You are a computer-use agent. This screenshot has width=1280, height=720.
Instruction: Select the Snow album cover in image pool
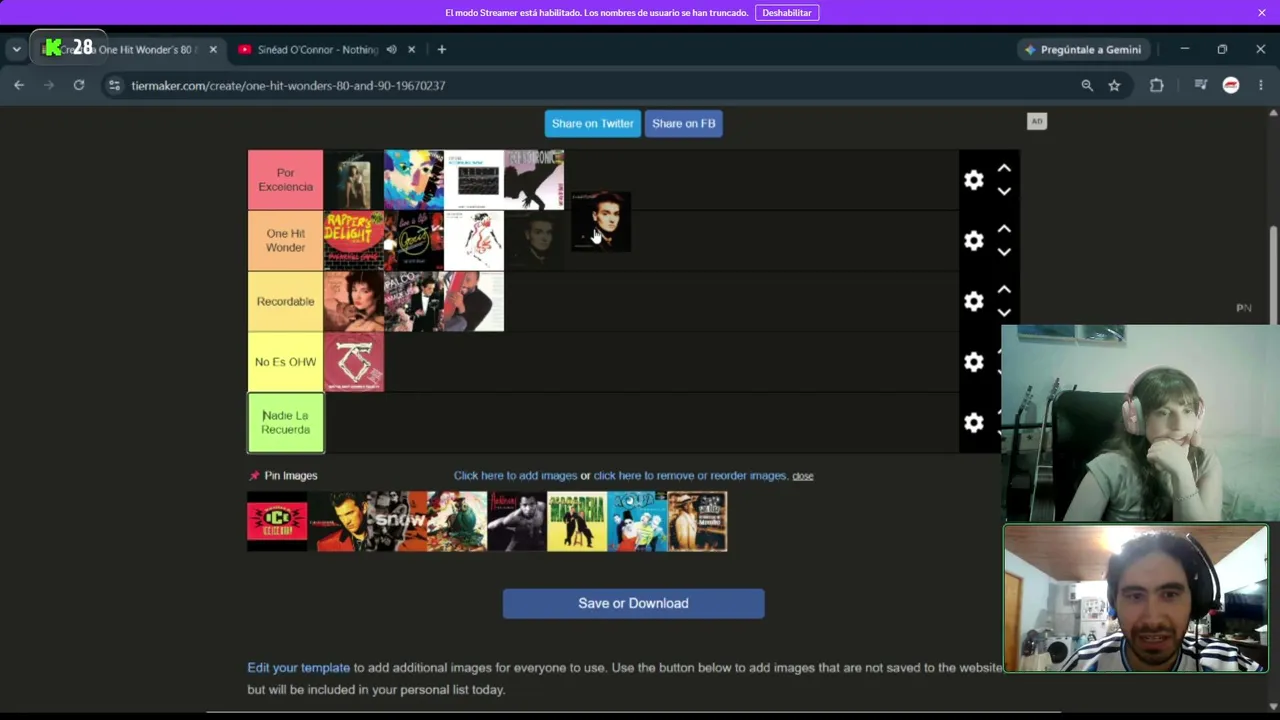397,521
